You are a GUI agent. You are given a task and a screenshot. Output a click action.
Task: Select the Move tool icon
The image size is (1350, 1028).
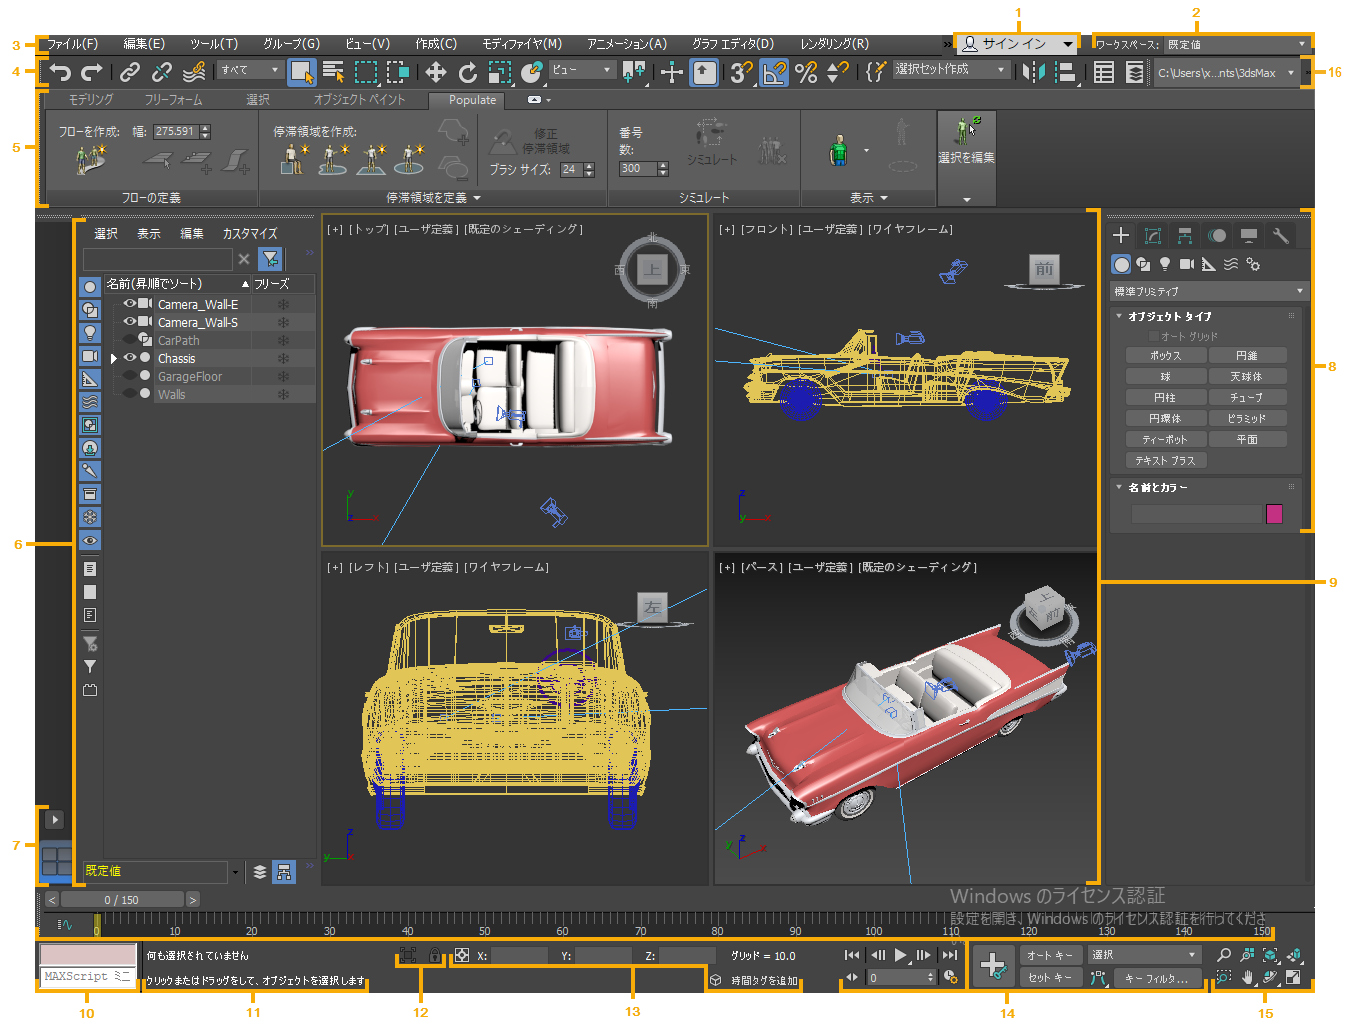pos(435,72)
